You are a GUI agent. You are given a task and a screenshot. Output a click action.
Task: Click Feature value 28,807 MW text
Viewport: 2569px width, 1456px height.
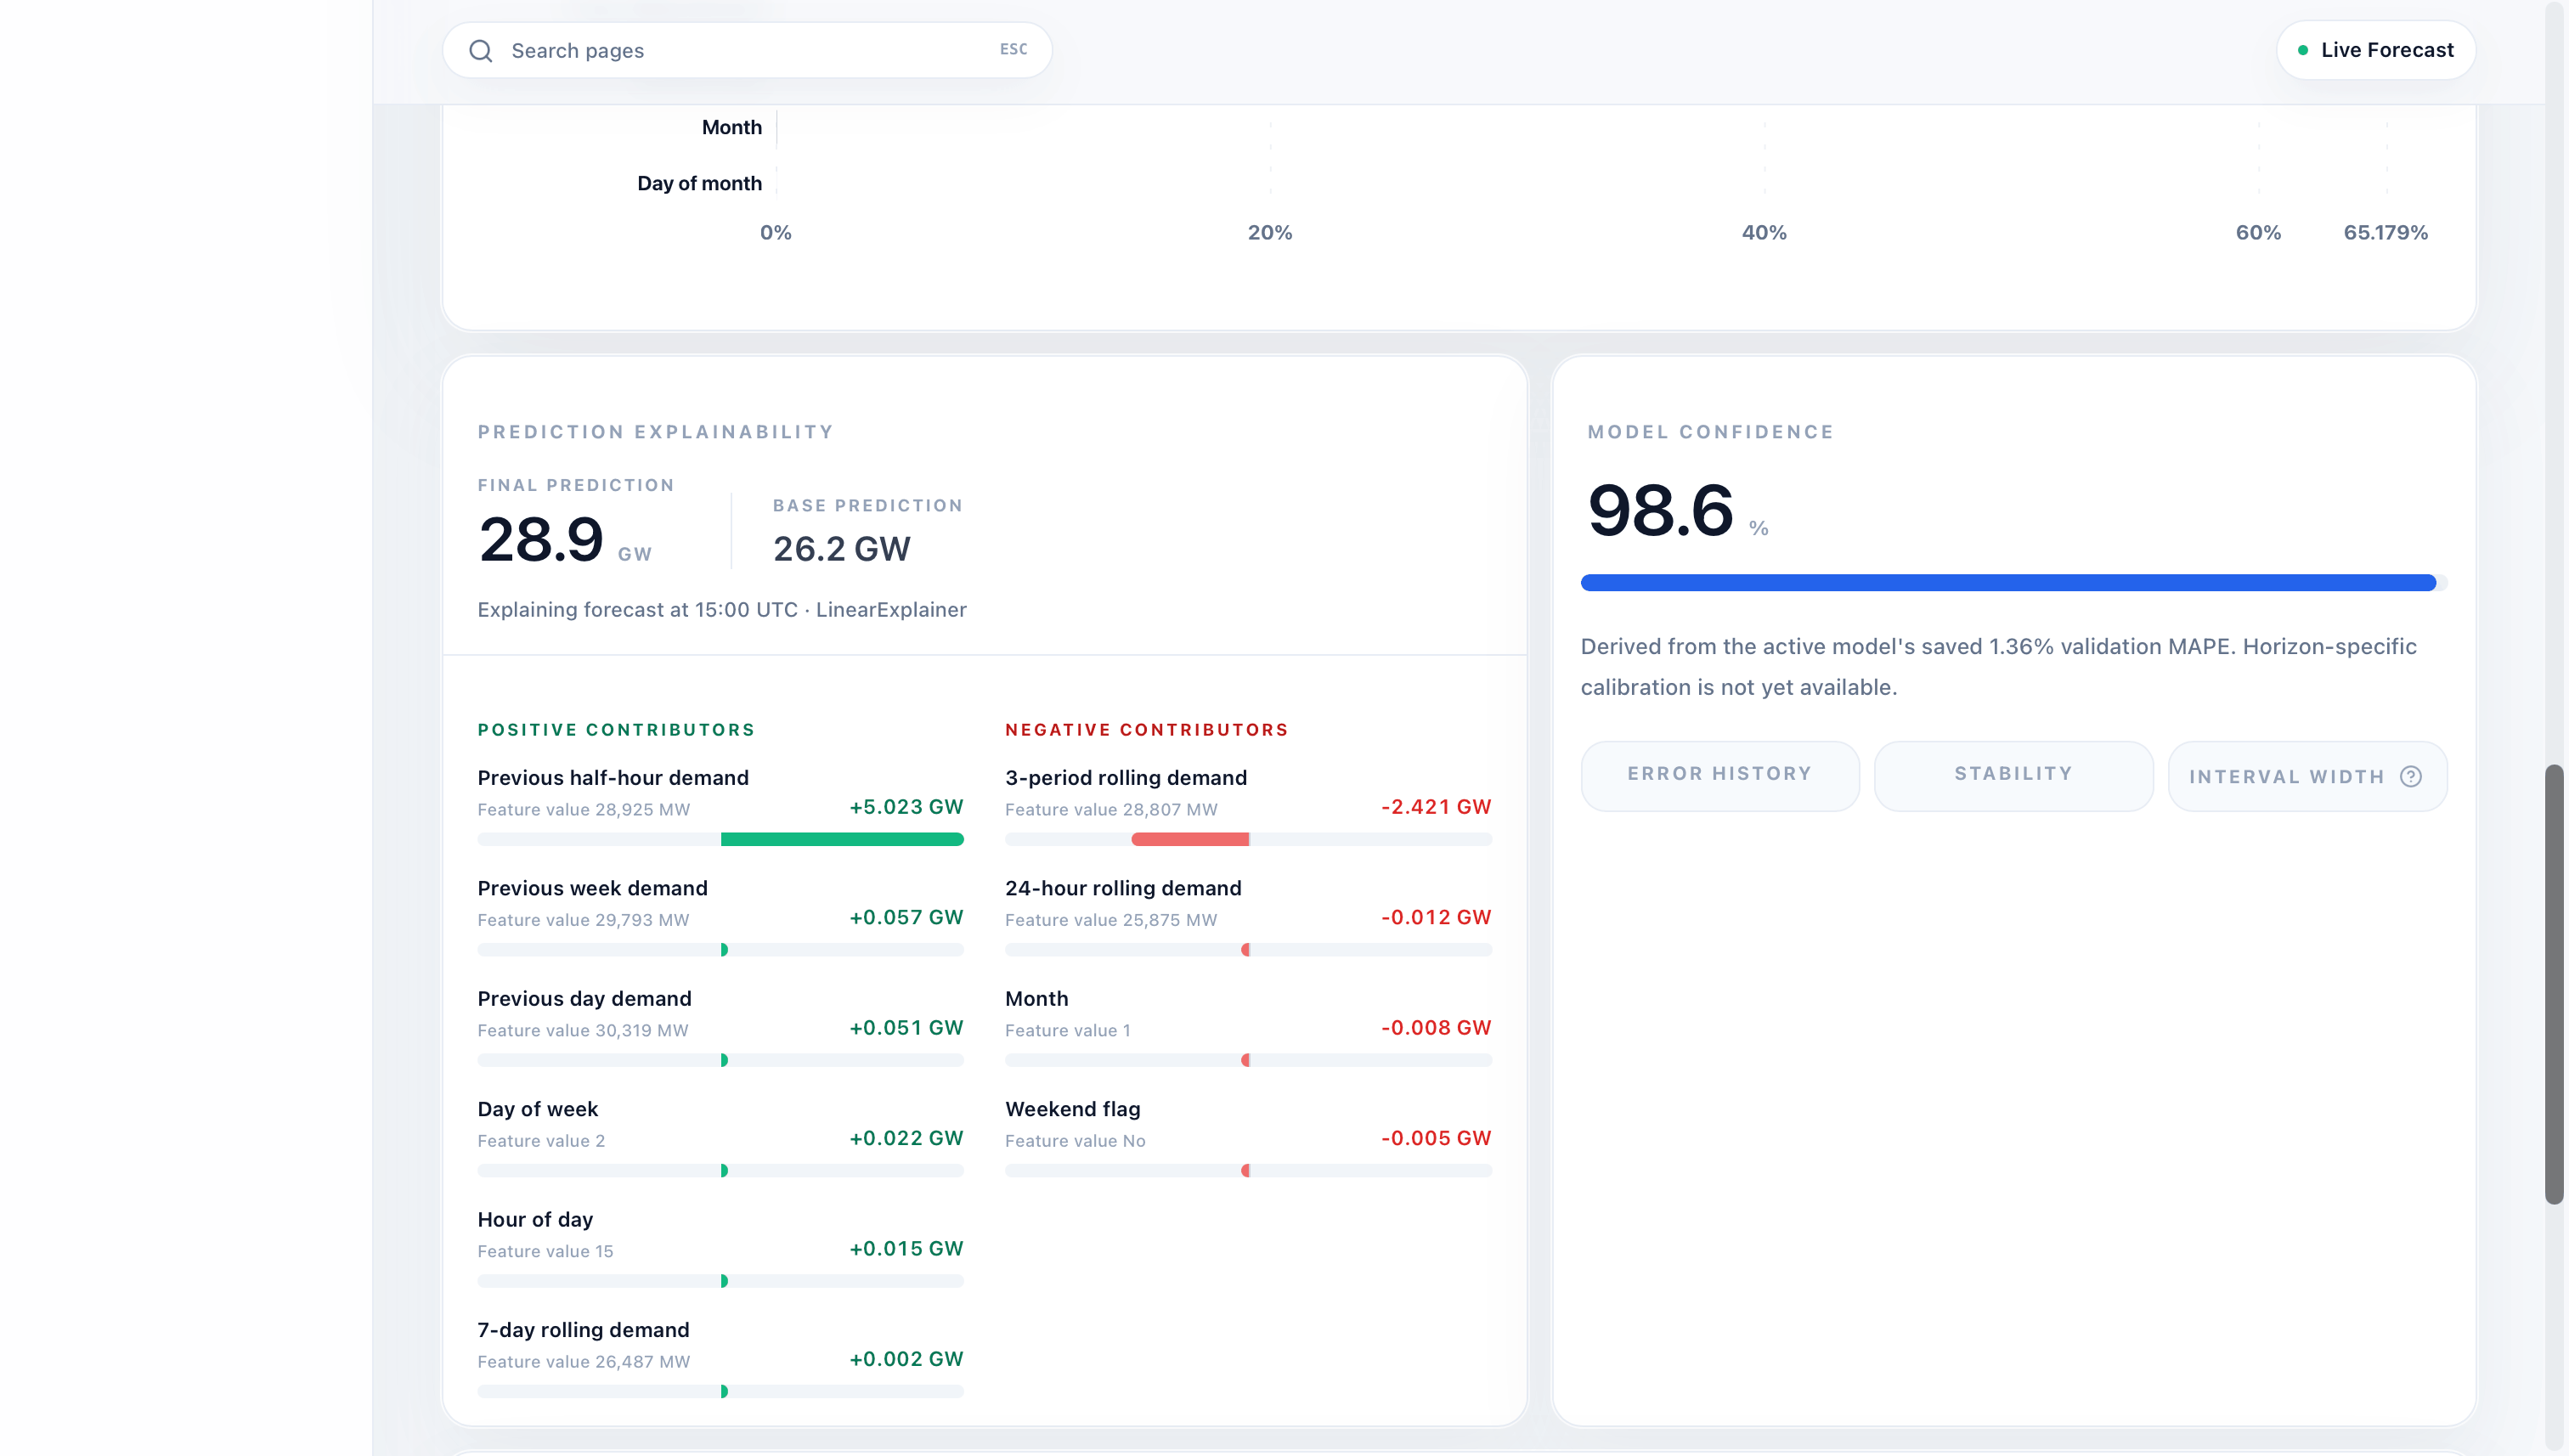[x=1111, y=810]
